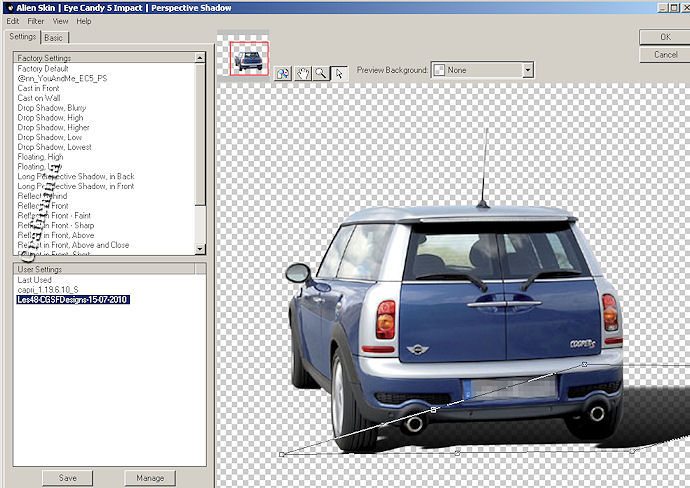This screenshot has width=690, height=488.
Task: Click the Factory Settings scroll down arrow
Action: 200,249
